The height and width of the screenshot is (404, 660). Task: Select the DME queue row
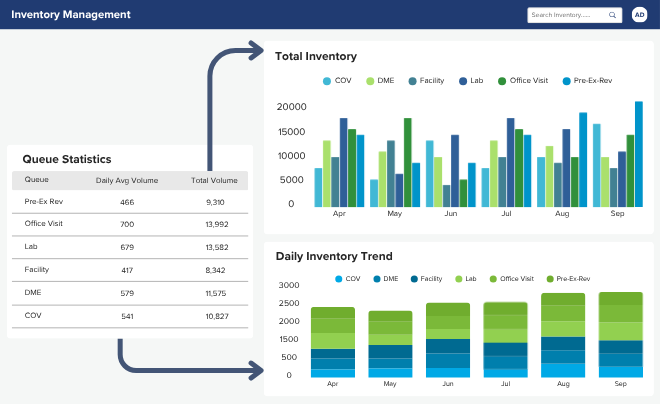click(130, 293)
